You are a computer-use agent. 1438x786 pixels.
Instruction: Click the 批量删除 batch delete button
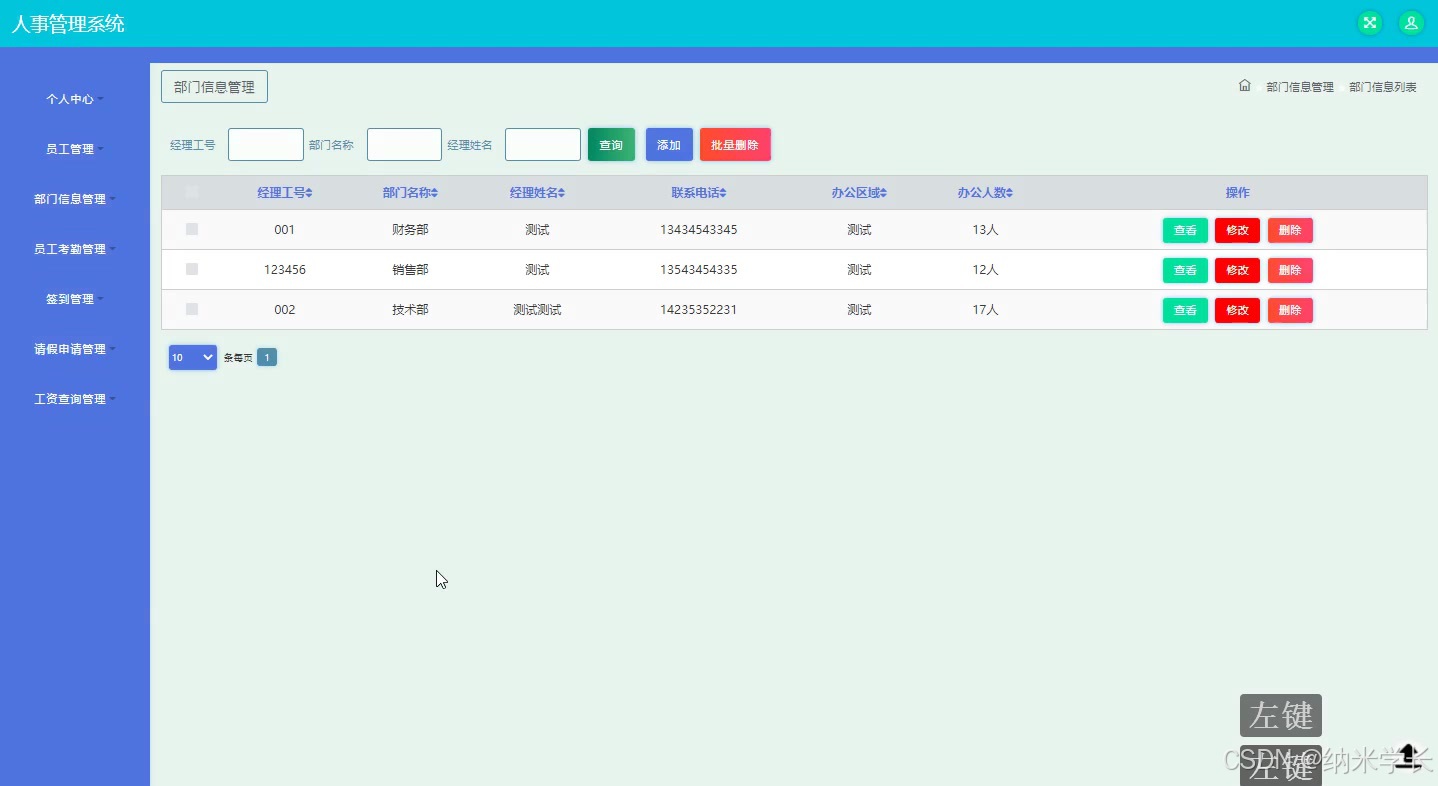[x=735, y=145]
